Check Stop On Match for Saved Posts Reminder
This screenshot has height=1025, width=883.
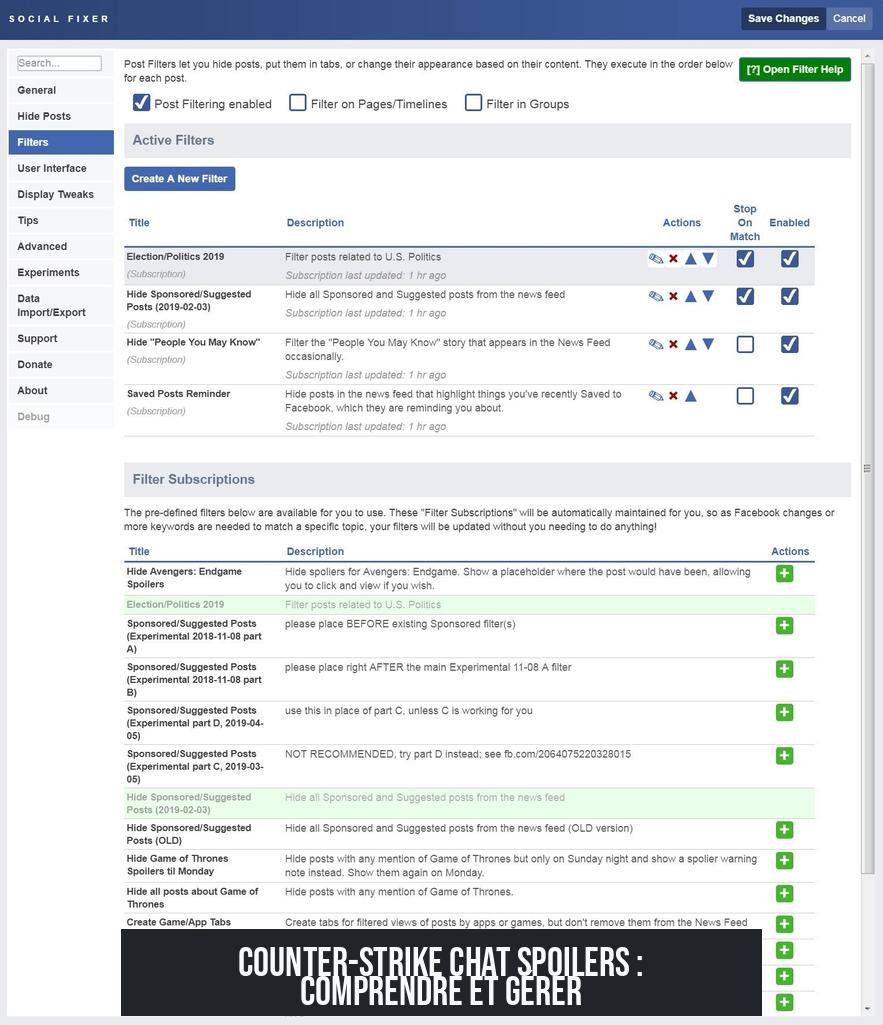tap(745, 396)
